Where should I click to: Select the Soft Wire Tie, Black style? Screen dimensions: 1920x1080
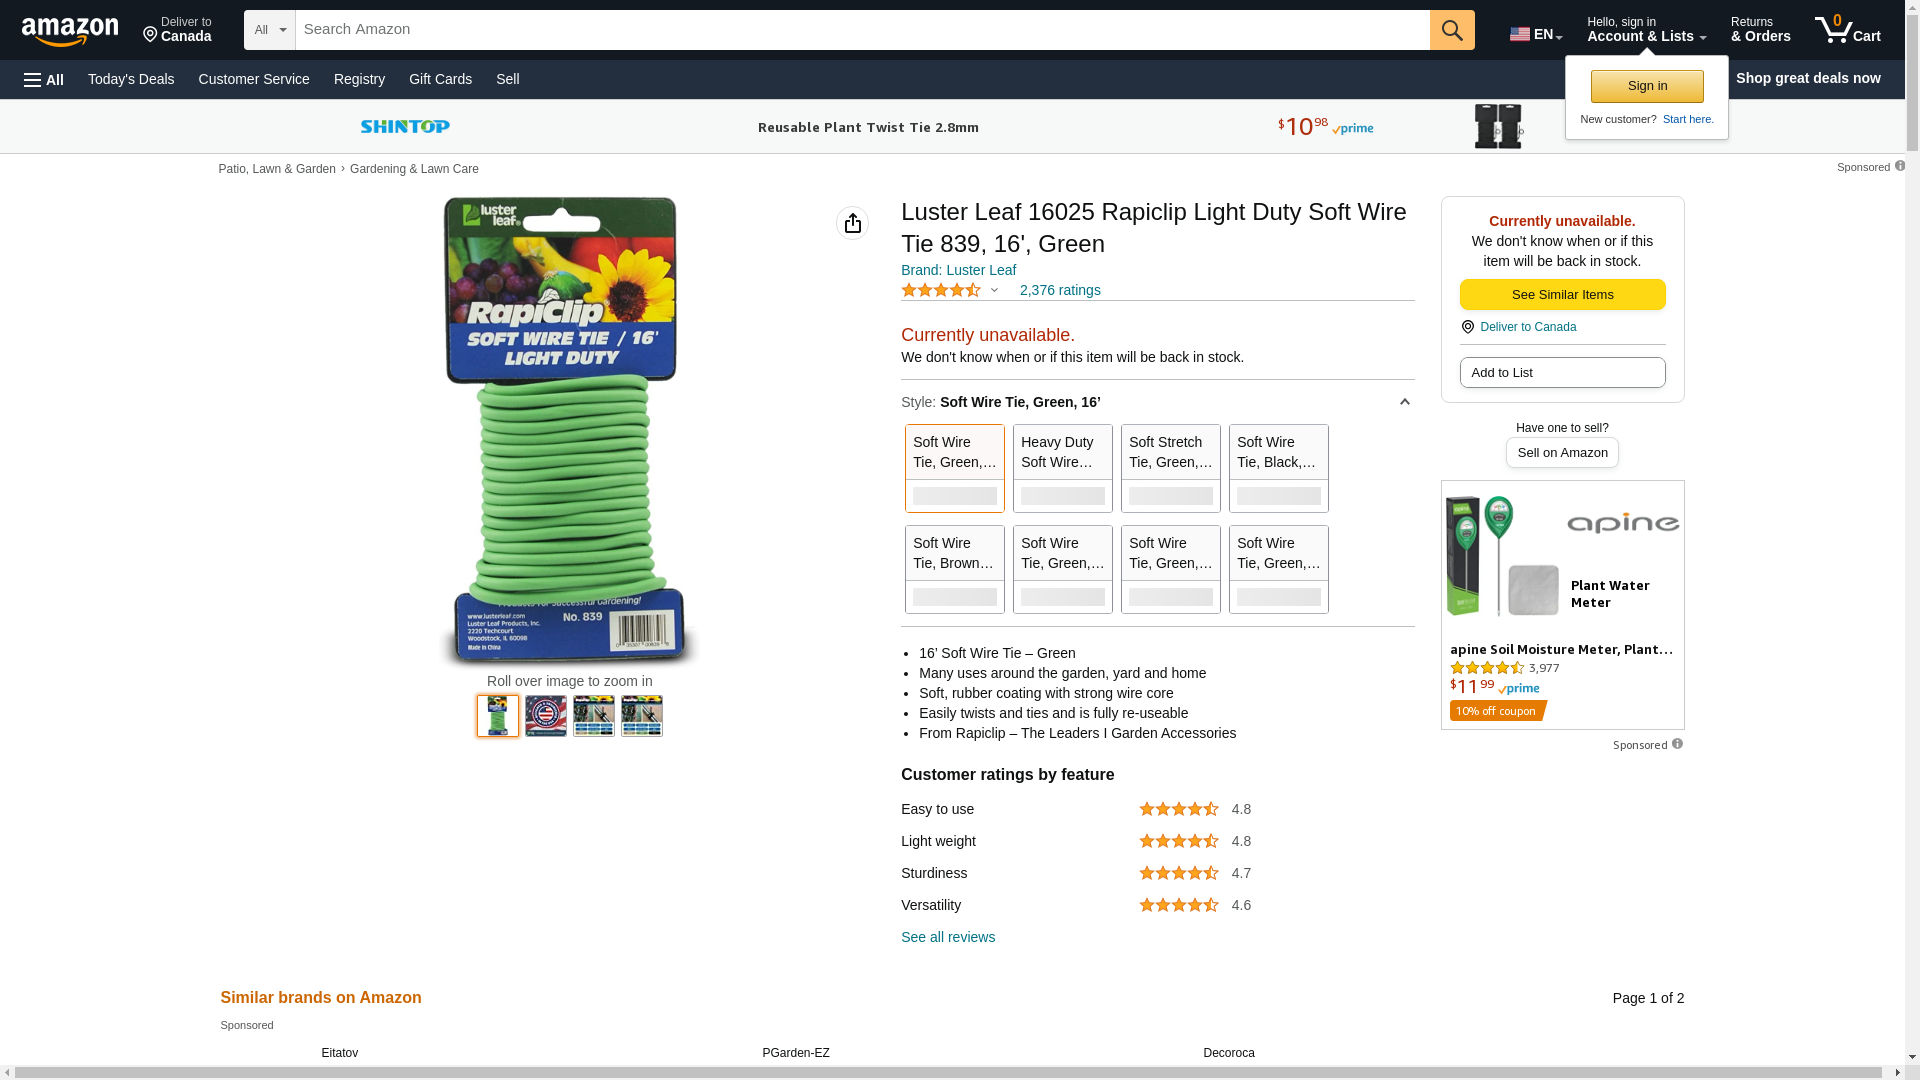click(x=1279, y=468)
